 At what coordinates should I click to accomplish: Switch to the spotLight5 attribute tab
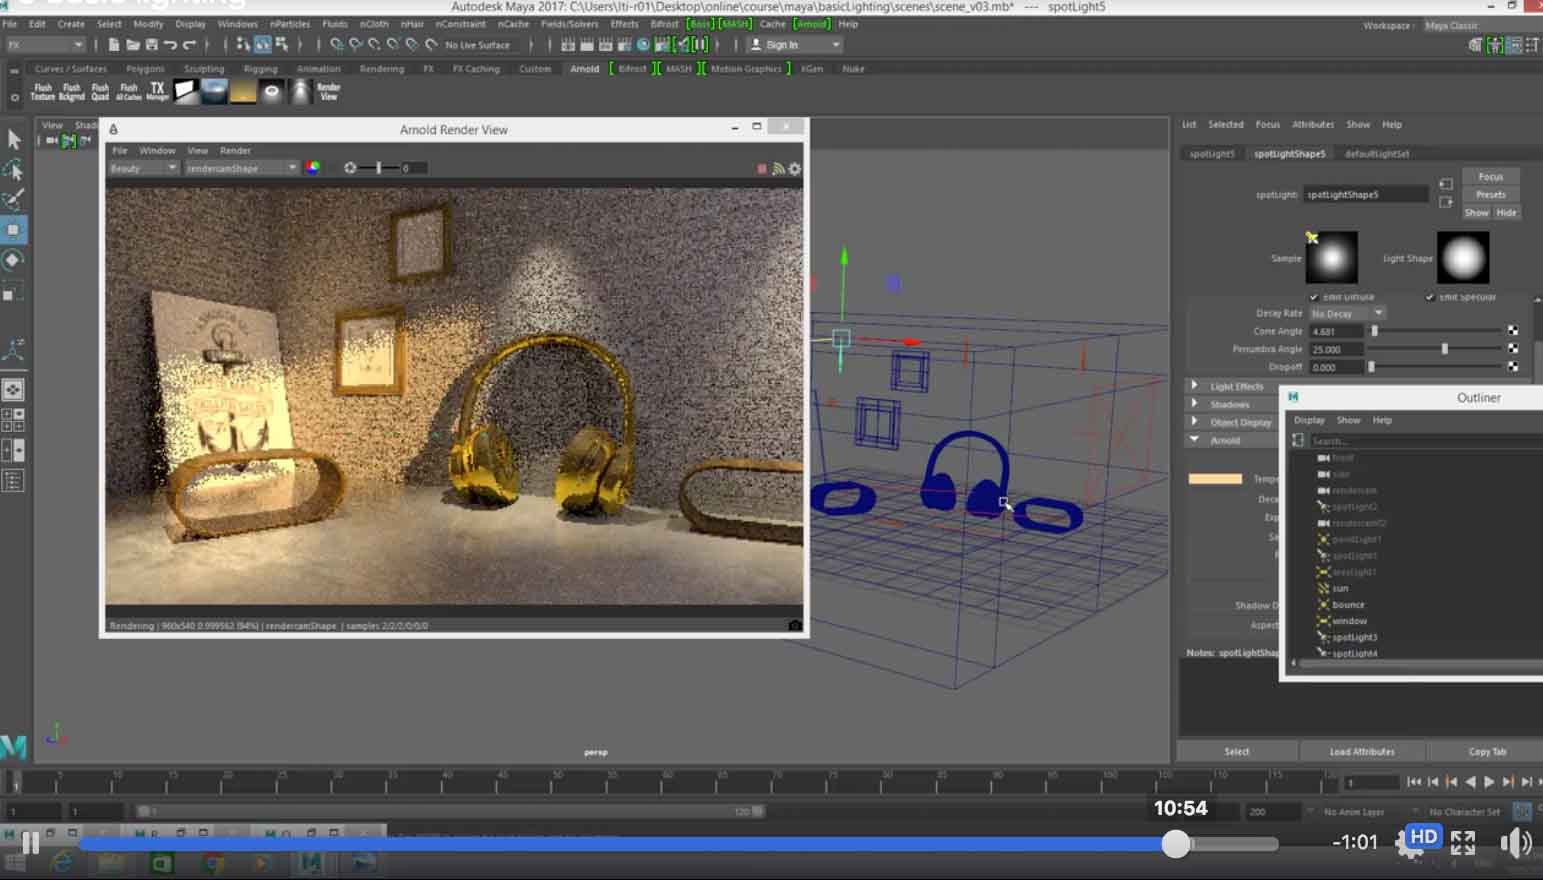(x=1211, y=154)
